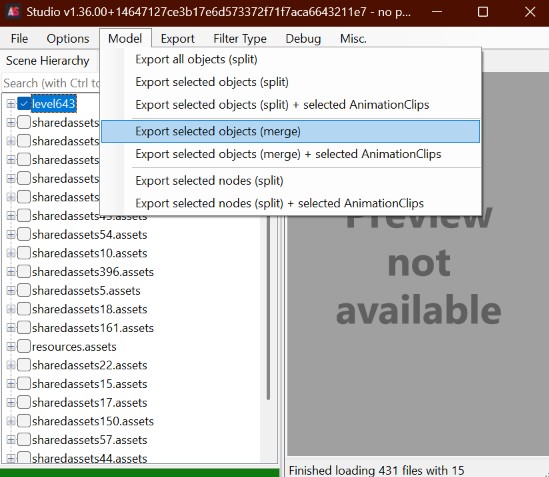Select the resources.assets tree label
This screenshot has height=477, width=549.
pos(74,346)
